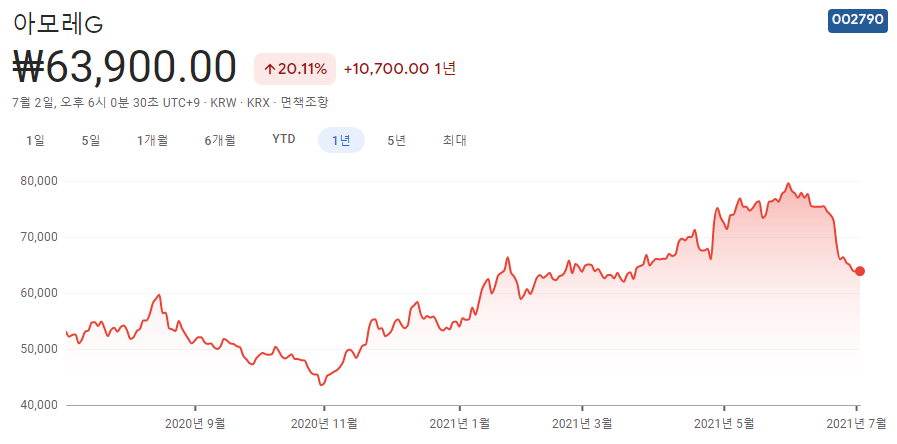
Task: Select the YTD range tab
Action: (284, 140)
